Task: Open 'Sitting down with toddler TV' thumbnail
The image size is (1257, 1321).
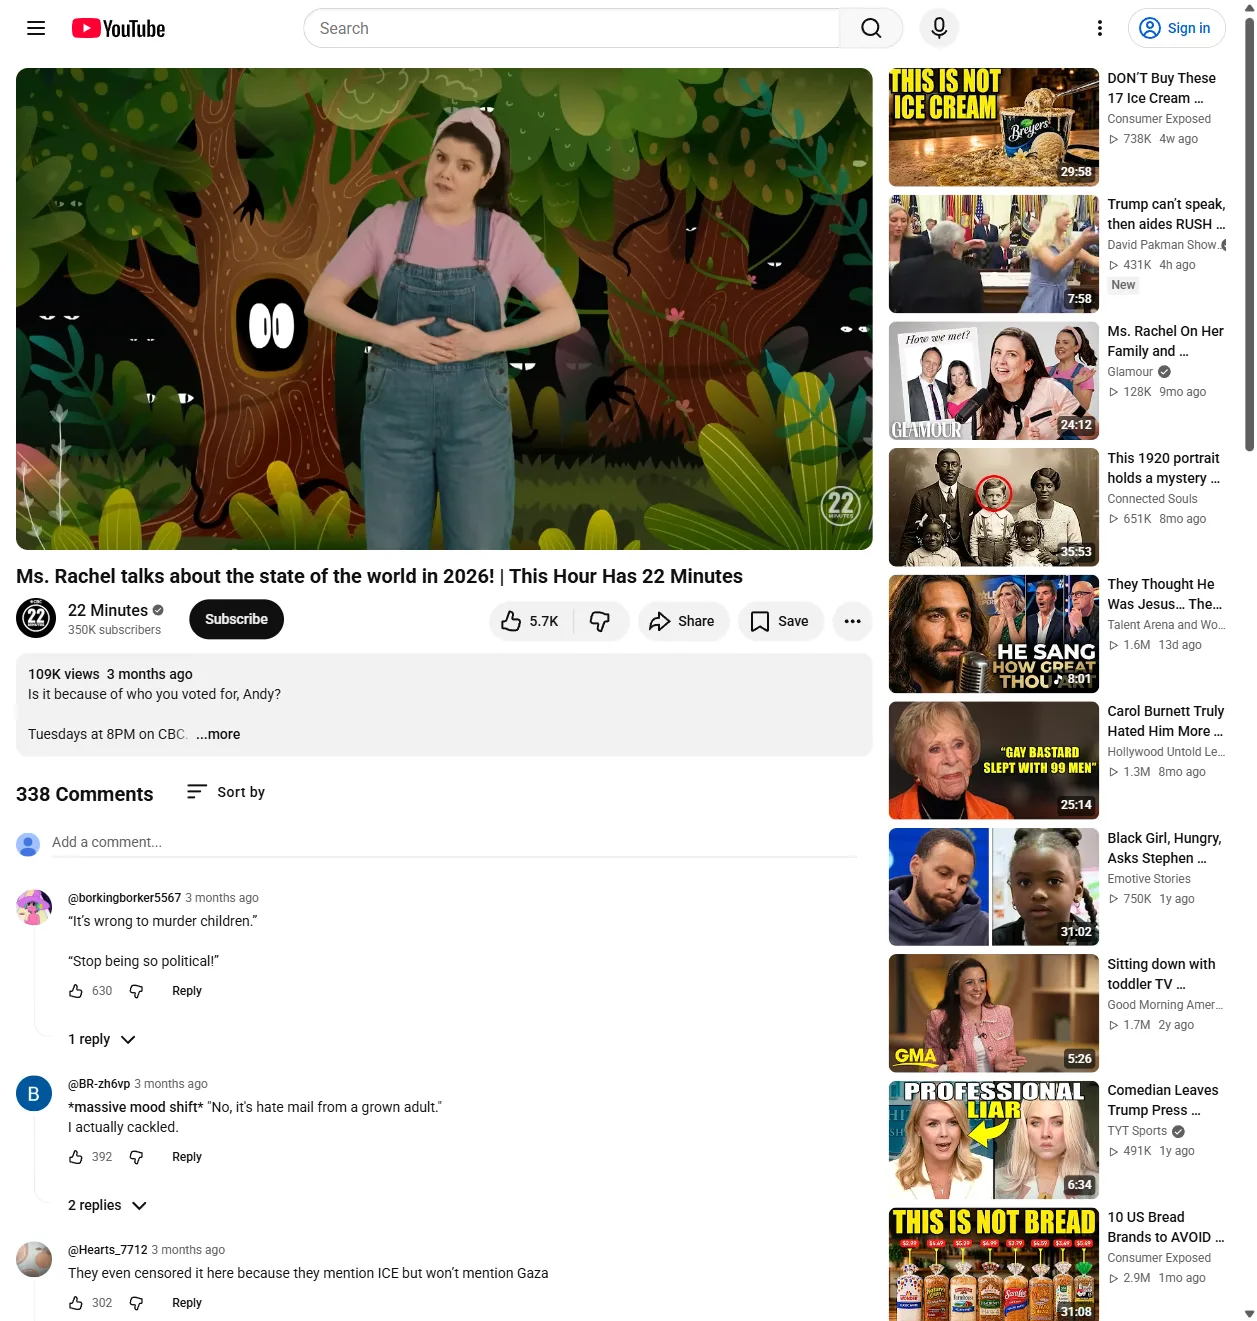Action: (x=994, y=1013)
